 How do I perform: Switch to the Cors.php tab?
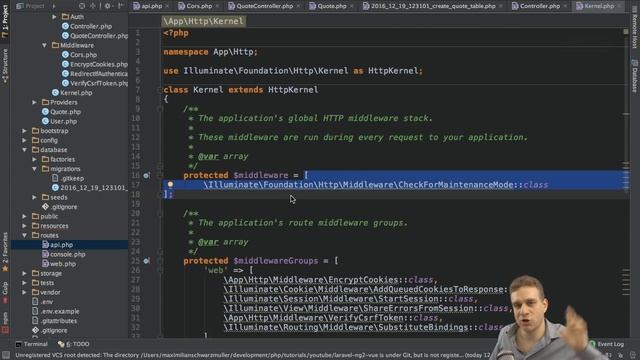pyautogui.click(x=199, y=6)
